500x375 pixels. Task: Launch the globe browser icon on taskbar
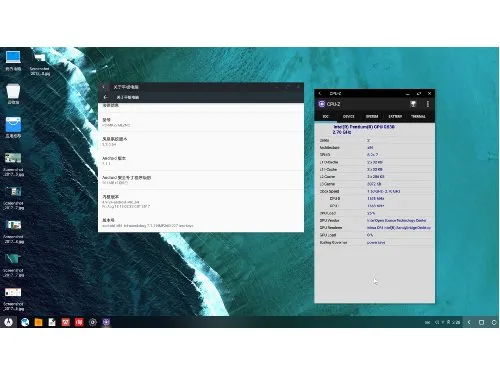click(25, 322)
